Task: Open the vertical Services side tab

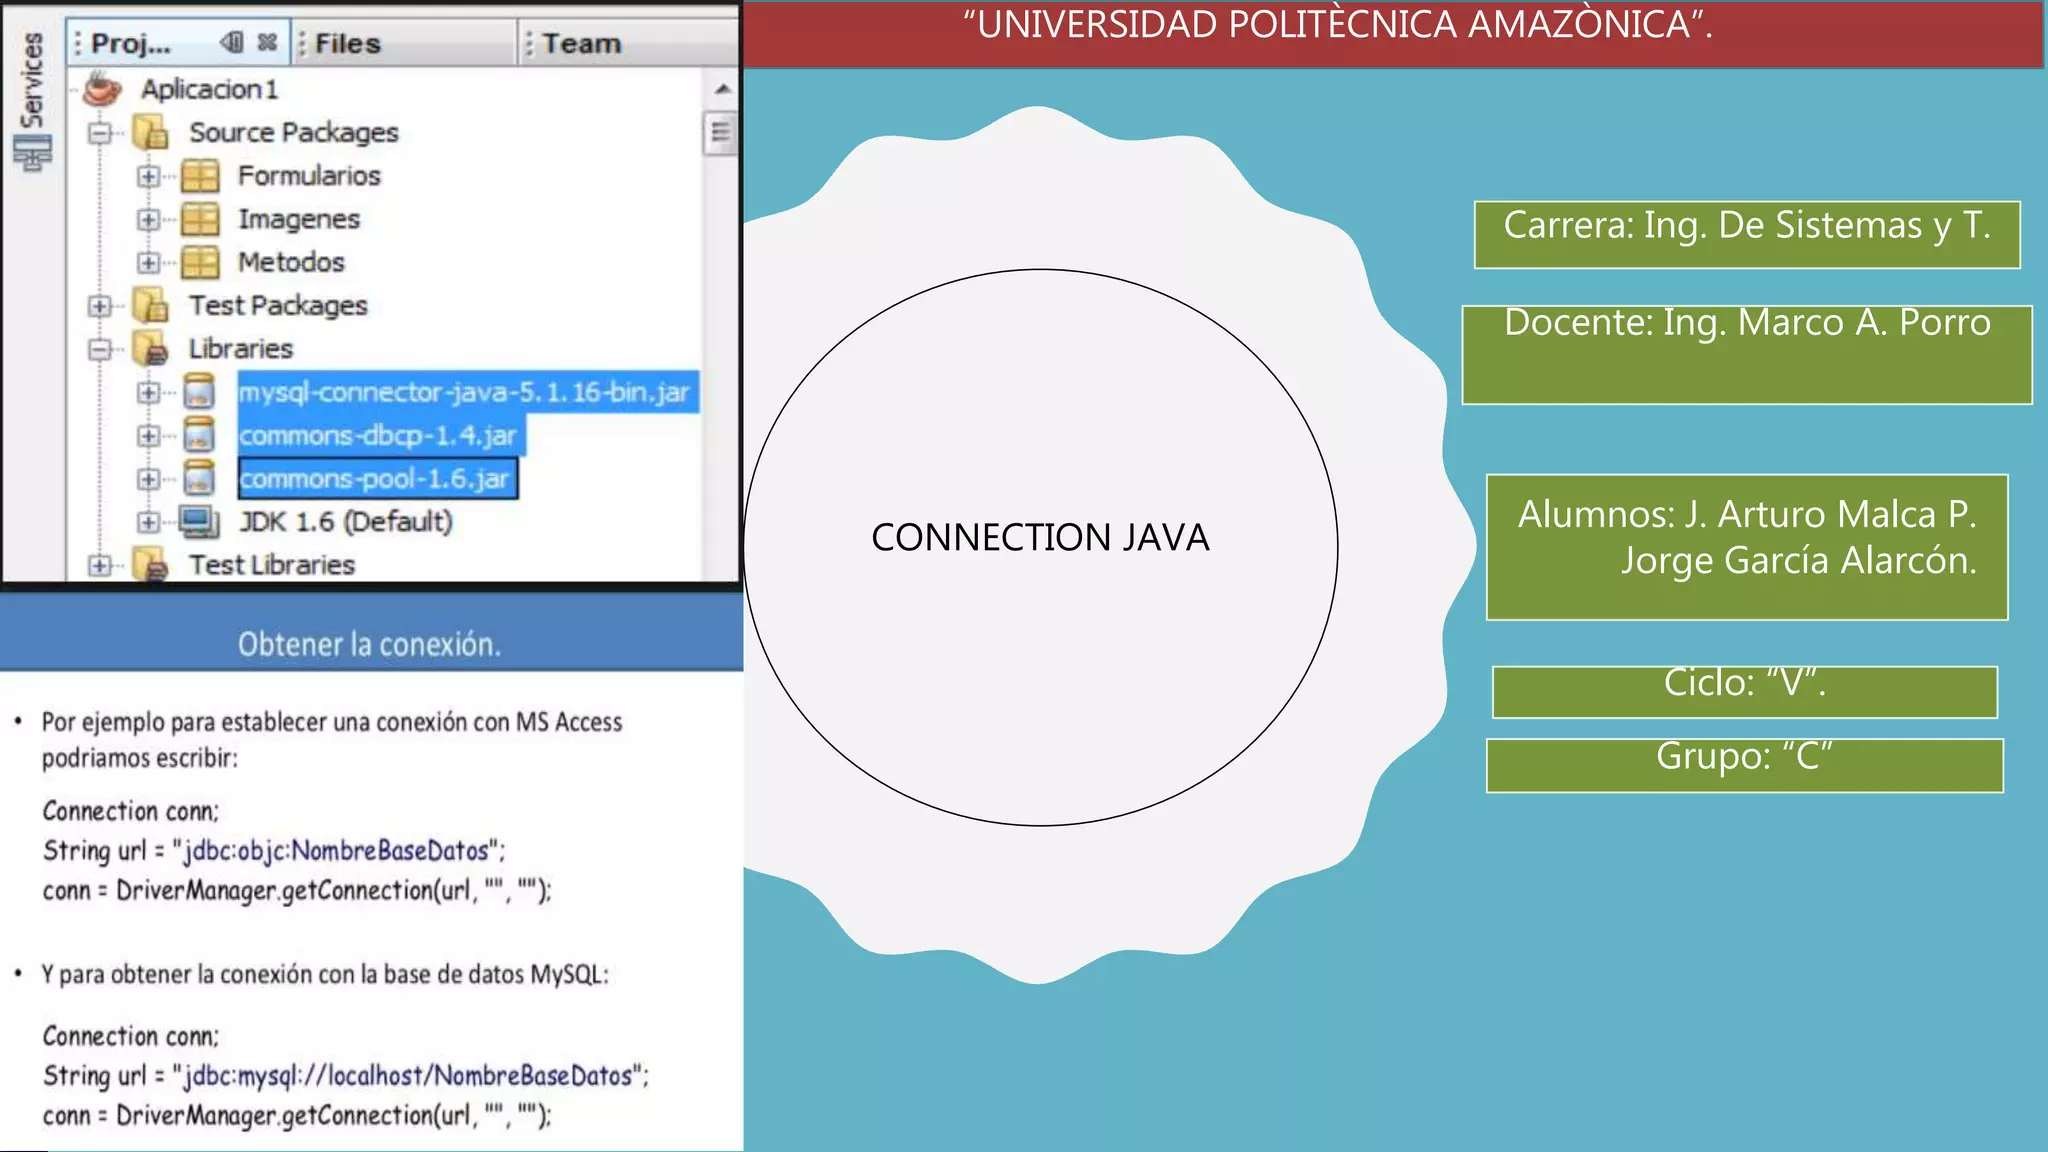Action: click(32, 80)
